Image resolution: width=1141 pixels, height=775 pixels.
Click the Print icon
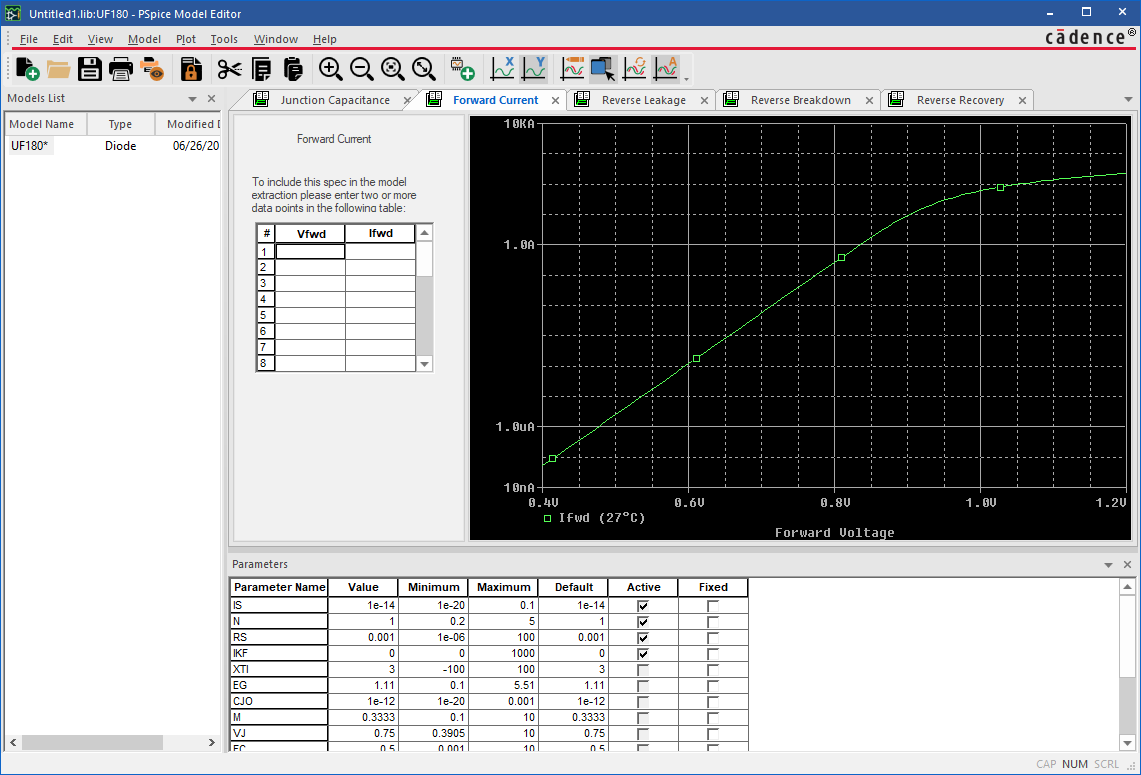tap(121, 69)
